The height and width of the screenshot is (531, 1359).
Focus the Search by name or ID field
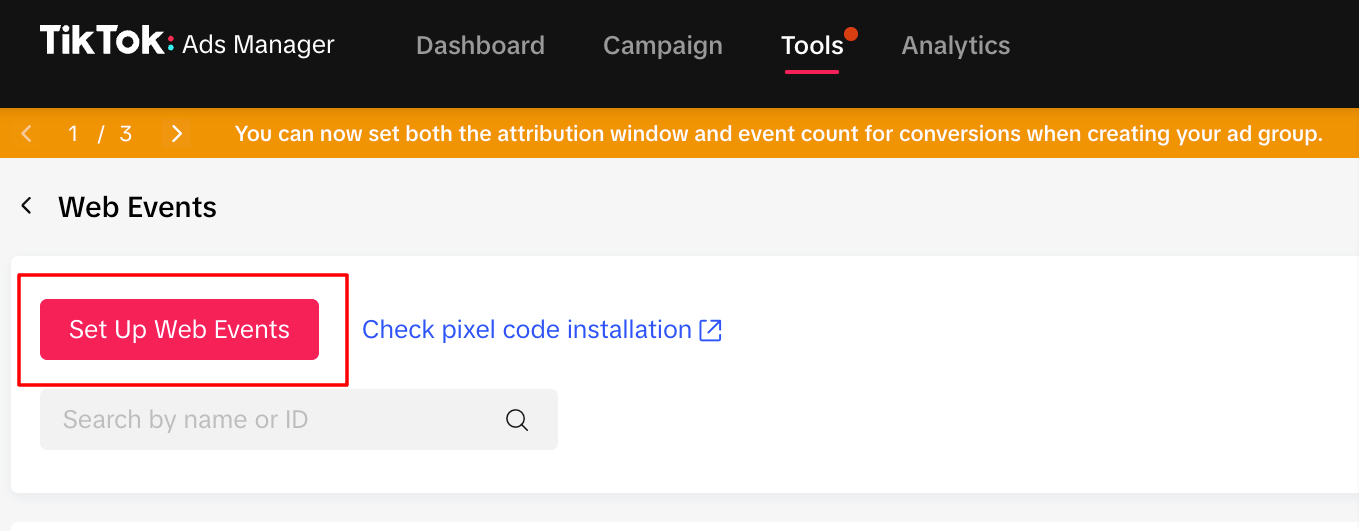tap(299, 419)
